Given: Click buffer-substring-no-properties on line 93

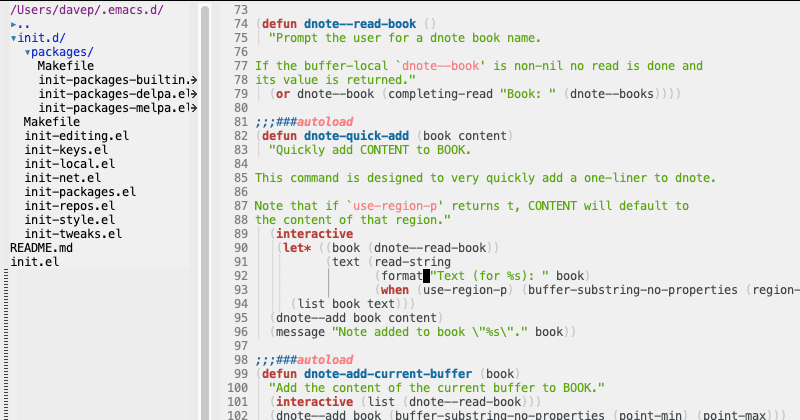Looking at the screenshot, I should point(633,290).
